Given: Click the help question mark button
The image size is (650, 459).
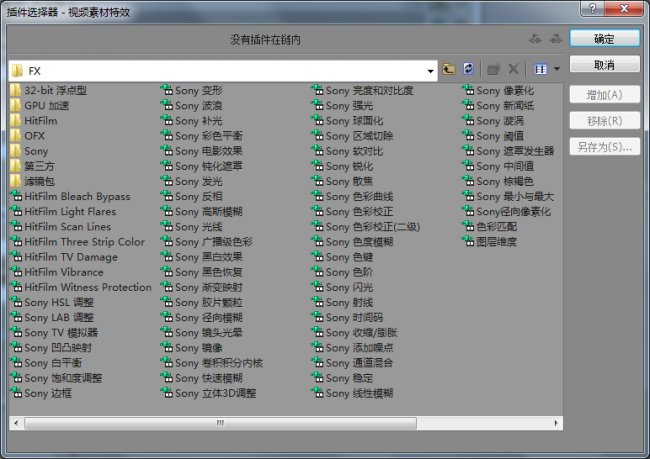Looking at the screenshot, I should pyautogui.click(x=592, y=8).
